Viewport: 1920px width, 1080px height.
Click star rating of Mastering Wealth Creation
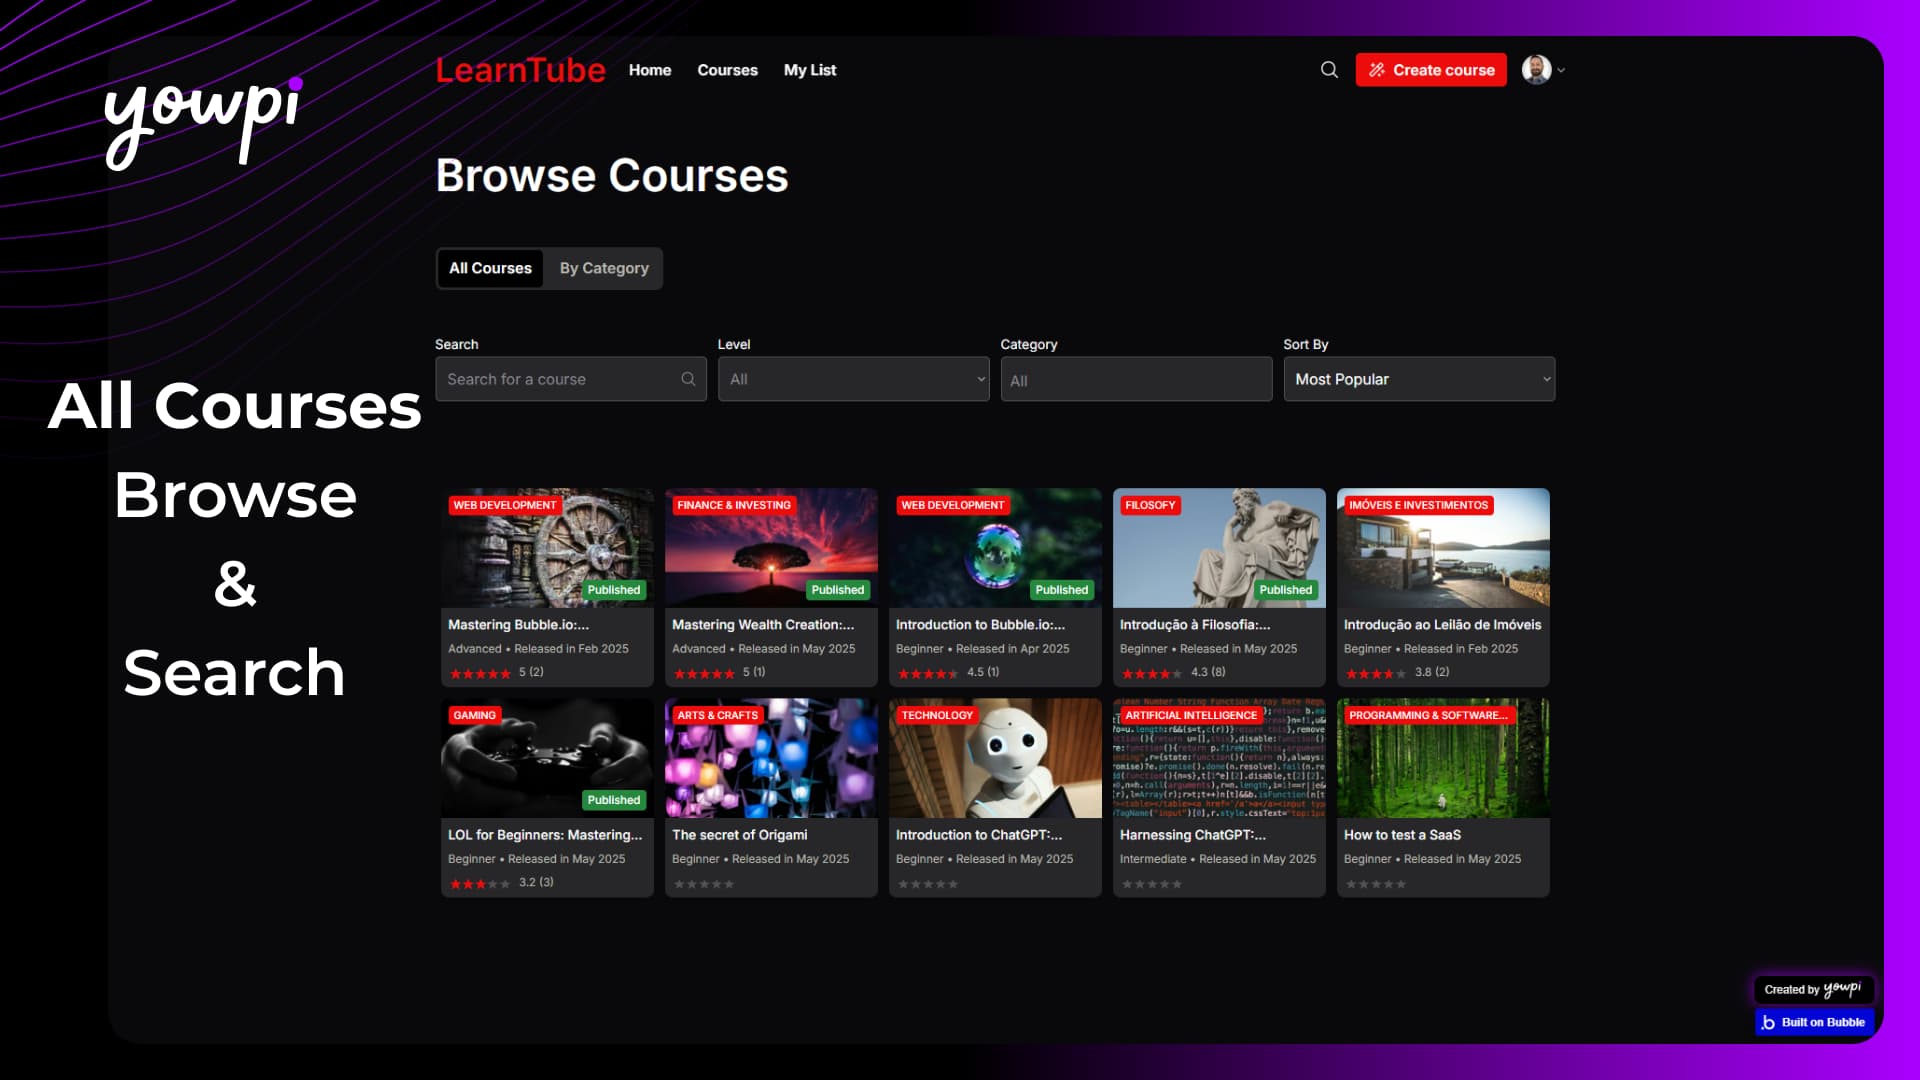704,673
